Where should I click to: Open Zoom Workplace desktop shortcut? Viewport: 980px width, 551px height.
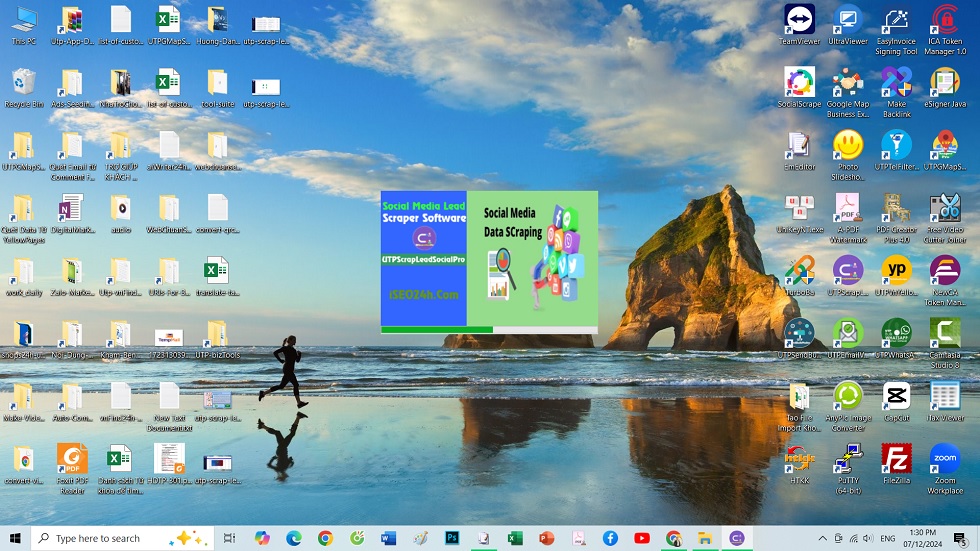945,459
